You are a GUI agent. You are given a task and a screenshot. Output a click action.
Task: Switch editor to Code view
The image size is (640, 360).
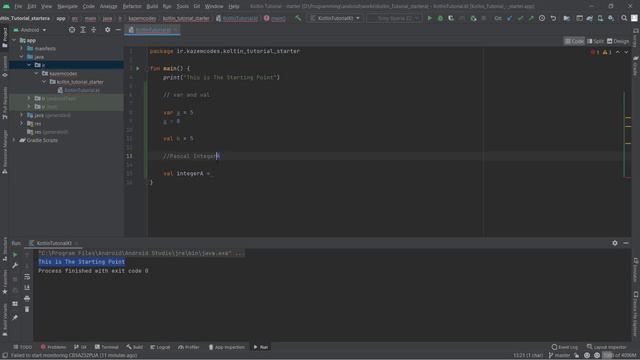pos(574,41)
